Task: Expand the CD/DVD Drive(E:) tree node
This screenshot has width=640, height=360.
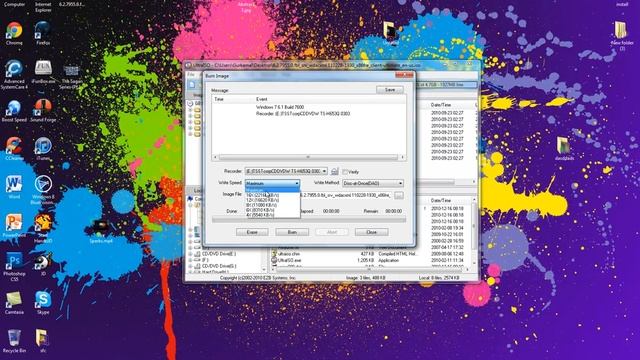Action: point(191,254)
